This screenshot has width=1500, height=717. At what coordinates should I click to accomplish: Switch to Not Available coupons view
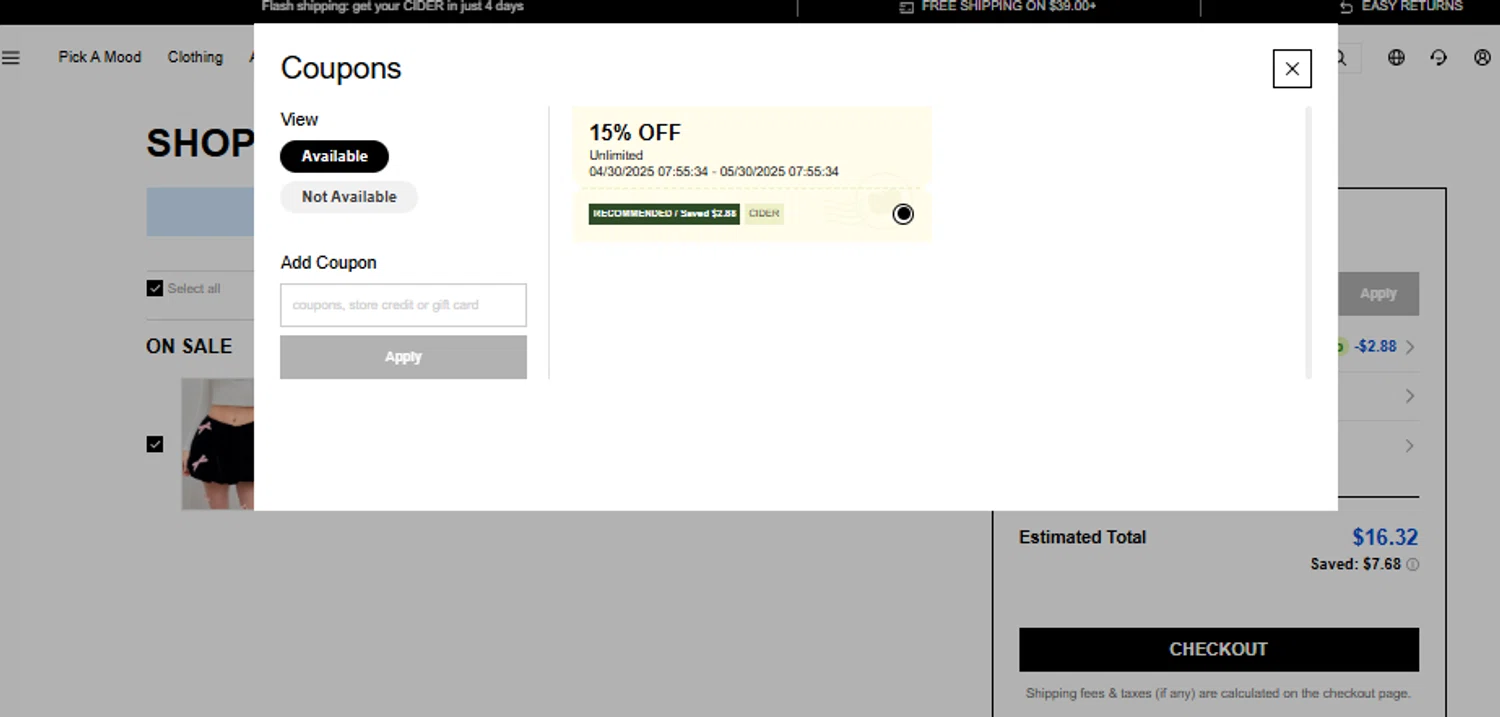coord(349,197)
